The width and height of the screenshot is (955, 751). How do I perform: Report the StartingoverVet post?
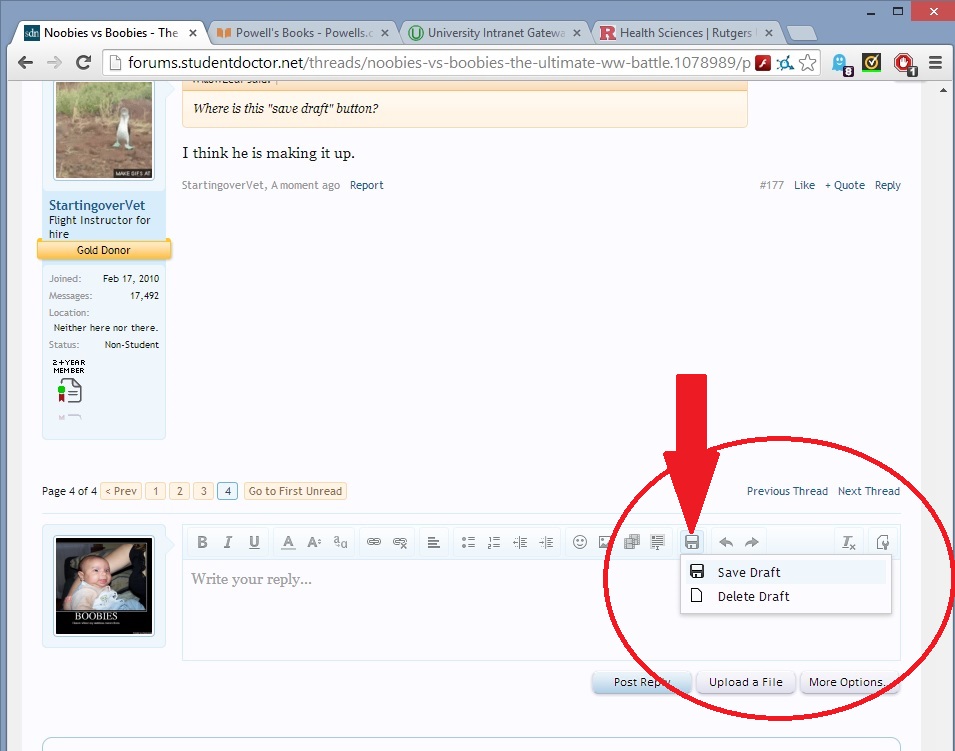click(367, 185)
